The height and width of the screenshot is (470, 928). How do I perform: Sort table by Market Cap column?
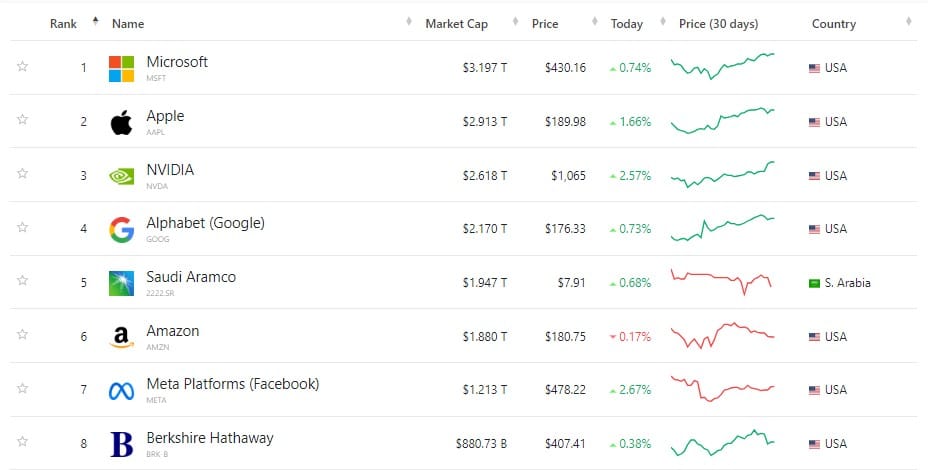coord(456,24)
